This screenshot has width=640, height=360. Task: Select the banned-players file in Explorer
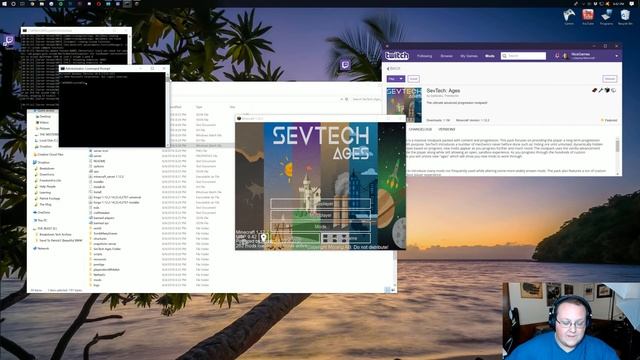pyautogui.click(x=104, y=218)
